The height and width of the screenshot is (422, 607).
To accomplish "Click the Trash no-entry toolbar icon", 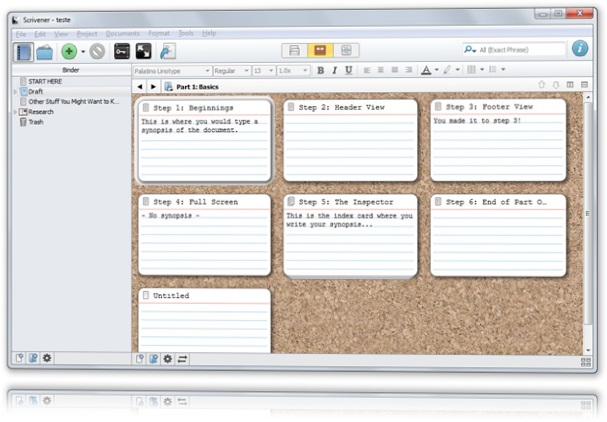I will 97,51.
